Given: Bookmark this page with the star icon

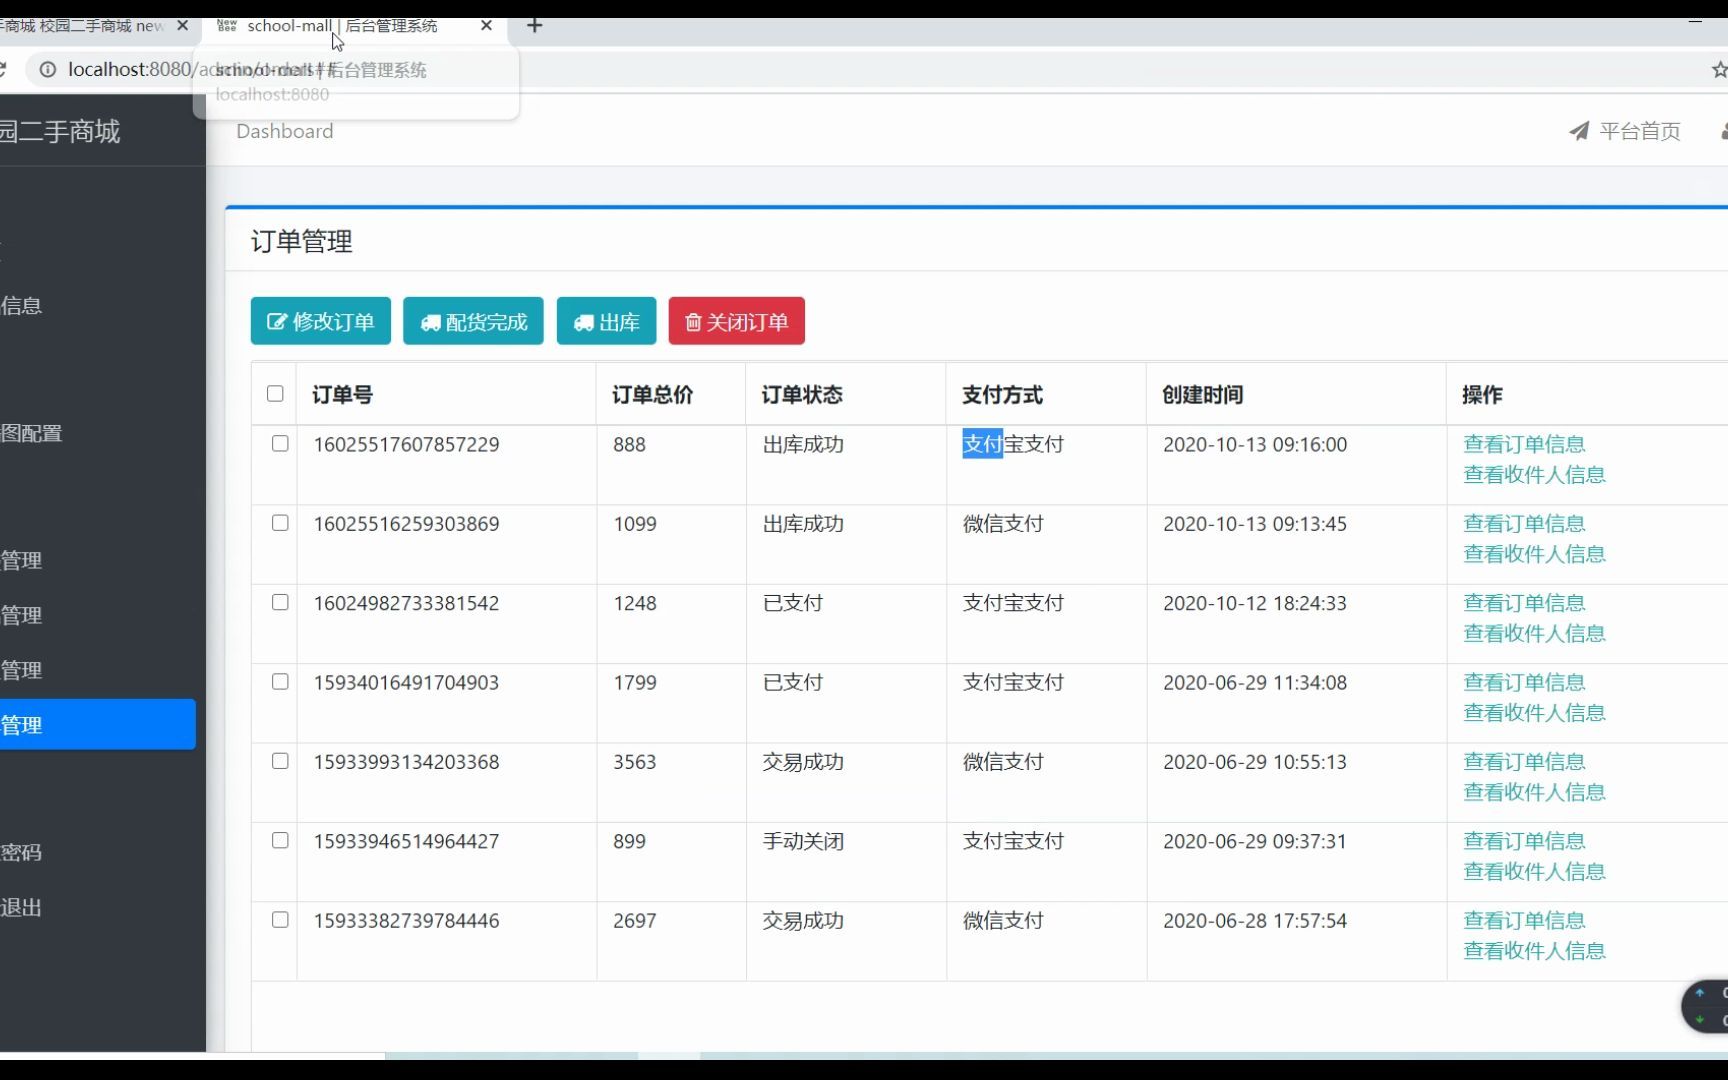Looking at the screenshot, I should [1719, 69].
